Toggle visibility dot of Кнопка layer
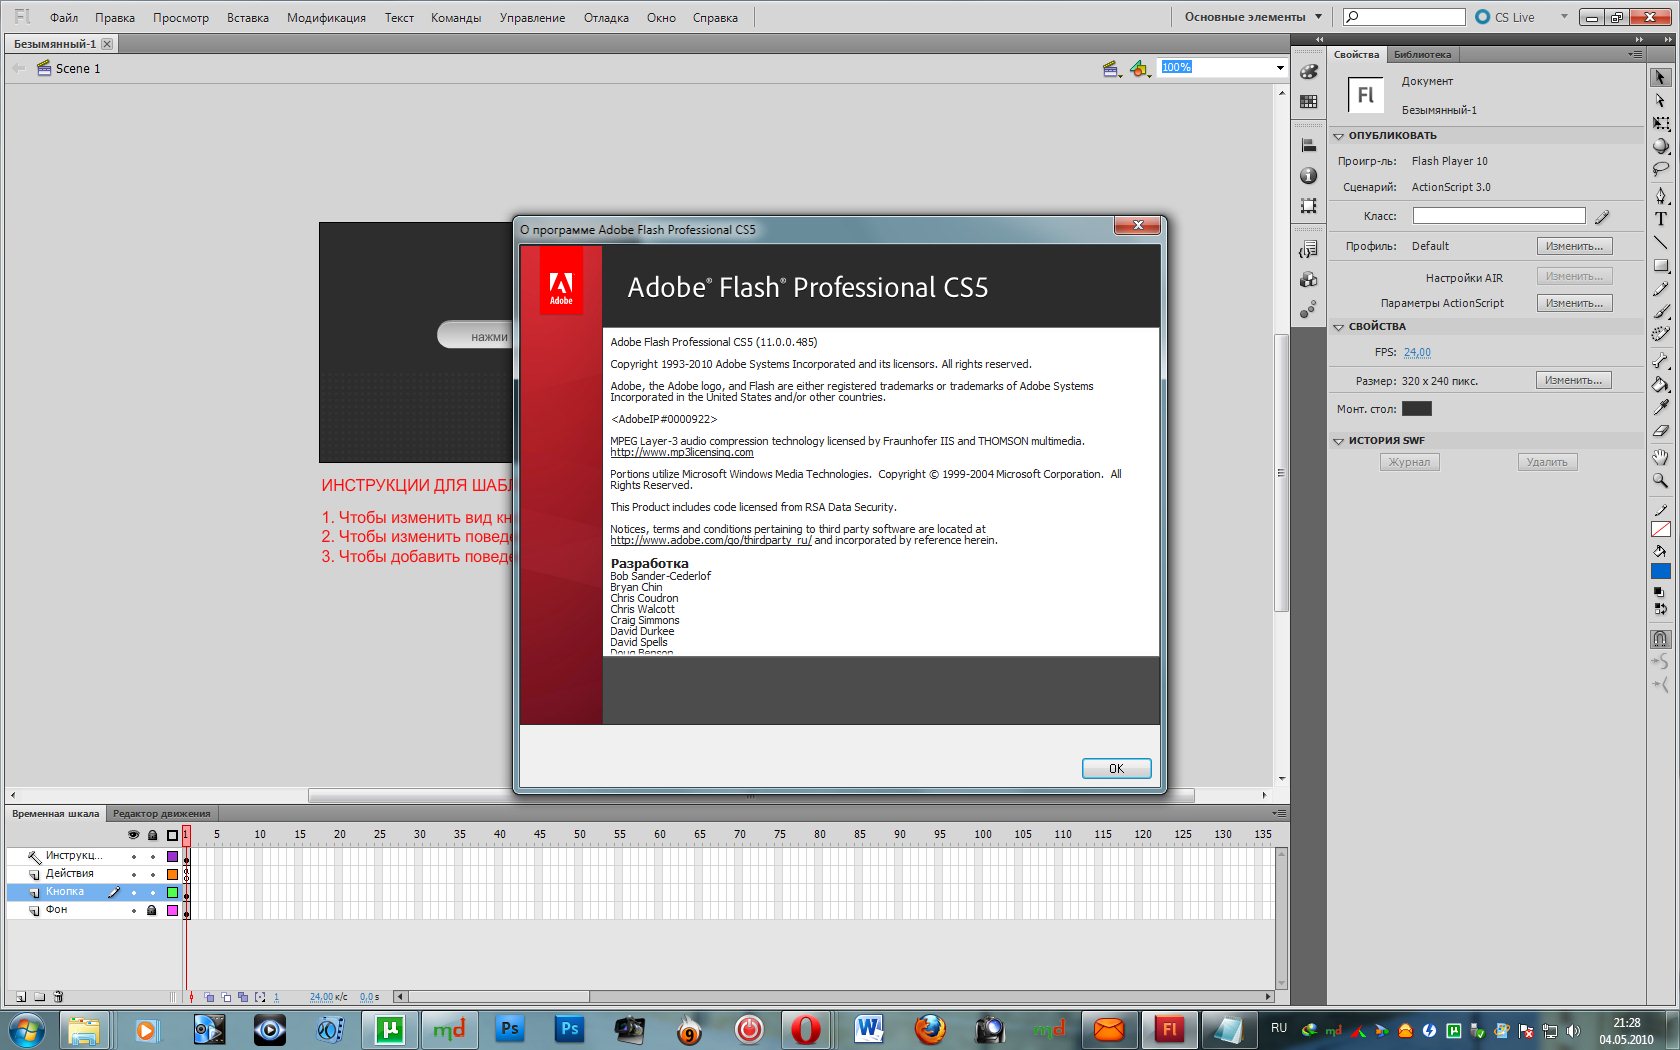 coord(133,892)
